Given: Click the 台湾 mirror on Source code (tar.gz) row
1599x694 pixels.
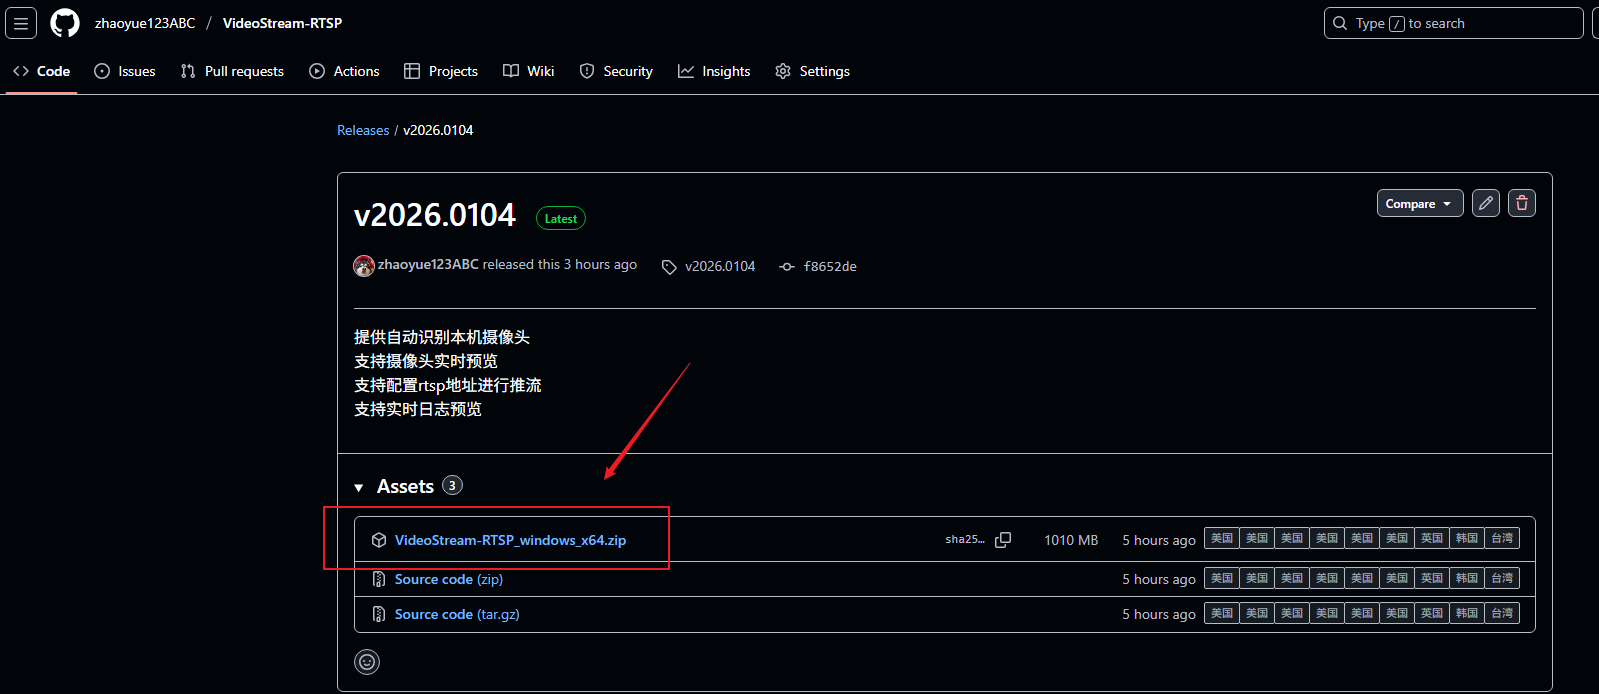Looking at the screenshot, I should pyautogui.click(x=1502, y=613).
